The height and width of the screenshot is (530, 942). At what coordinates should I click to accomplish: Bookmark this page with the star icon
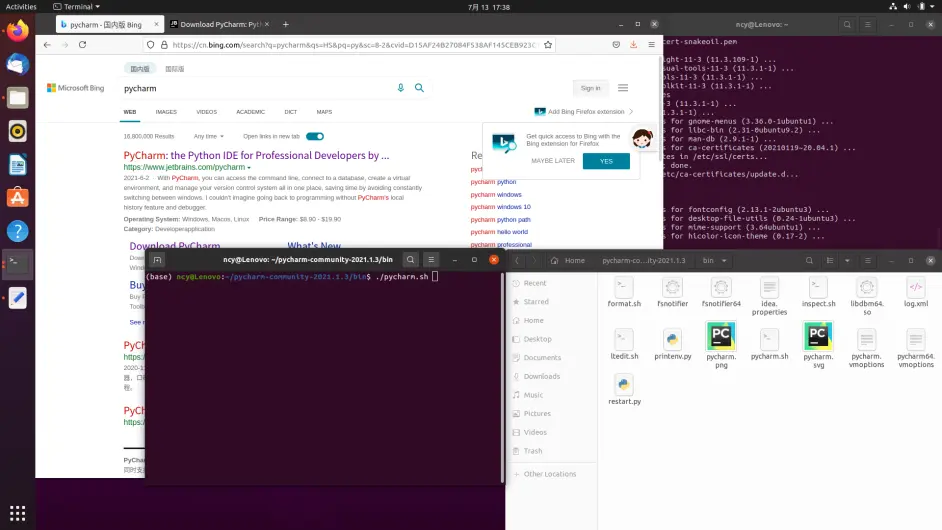(548, 44)
